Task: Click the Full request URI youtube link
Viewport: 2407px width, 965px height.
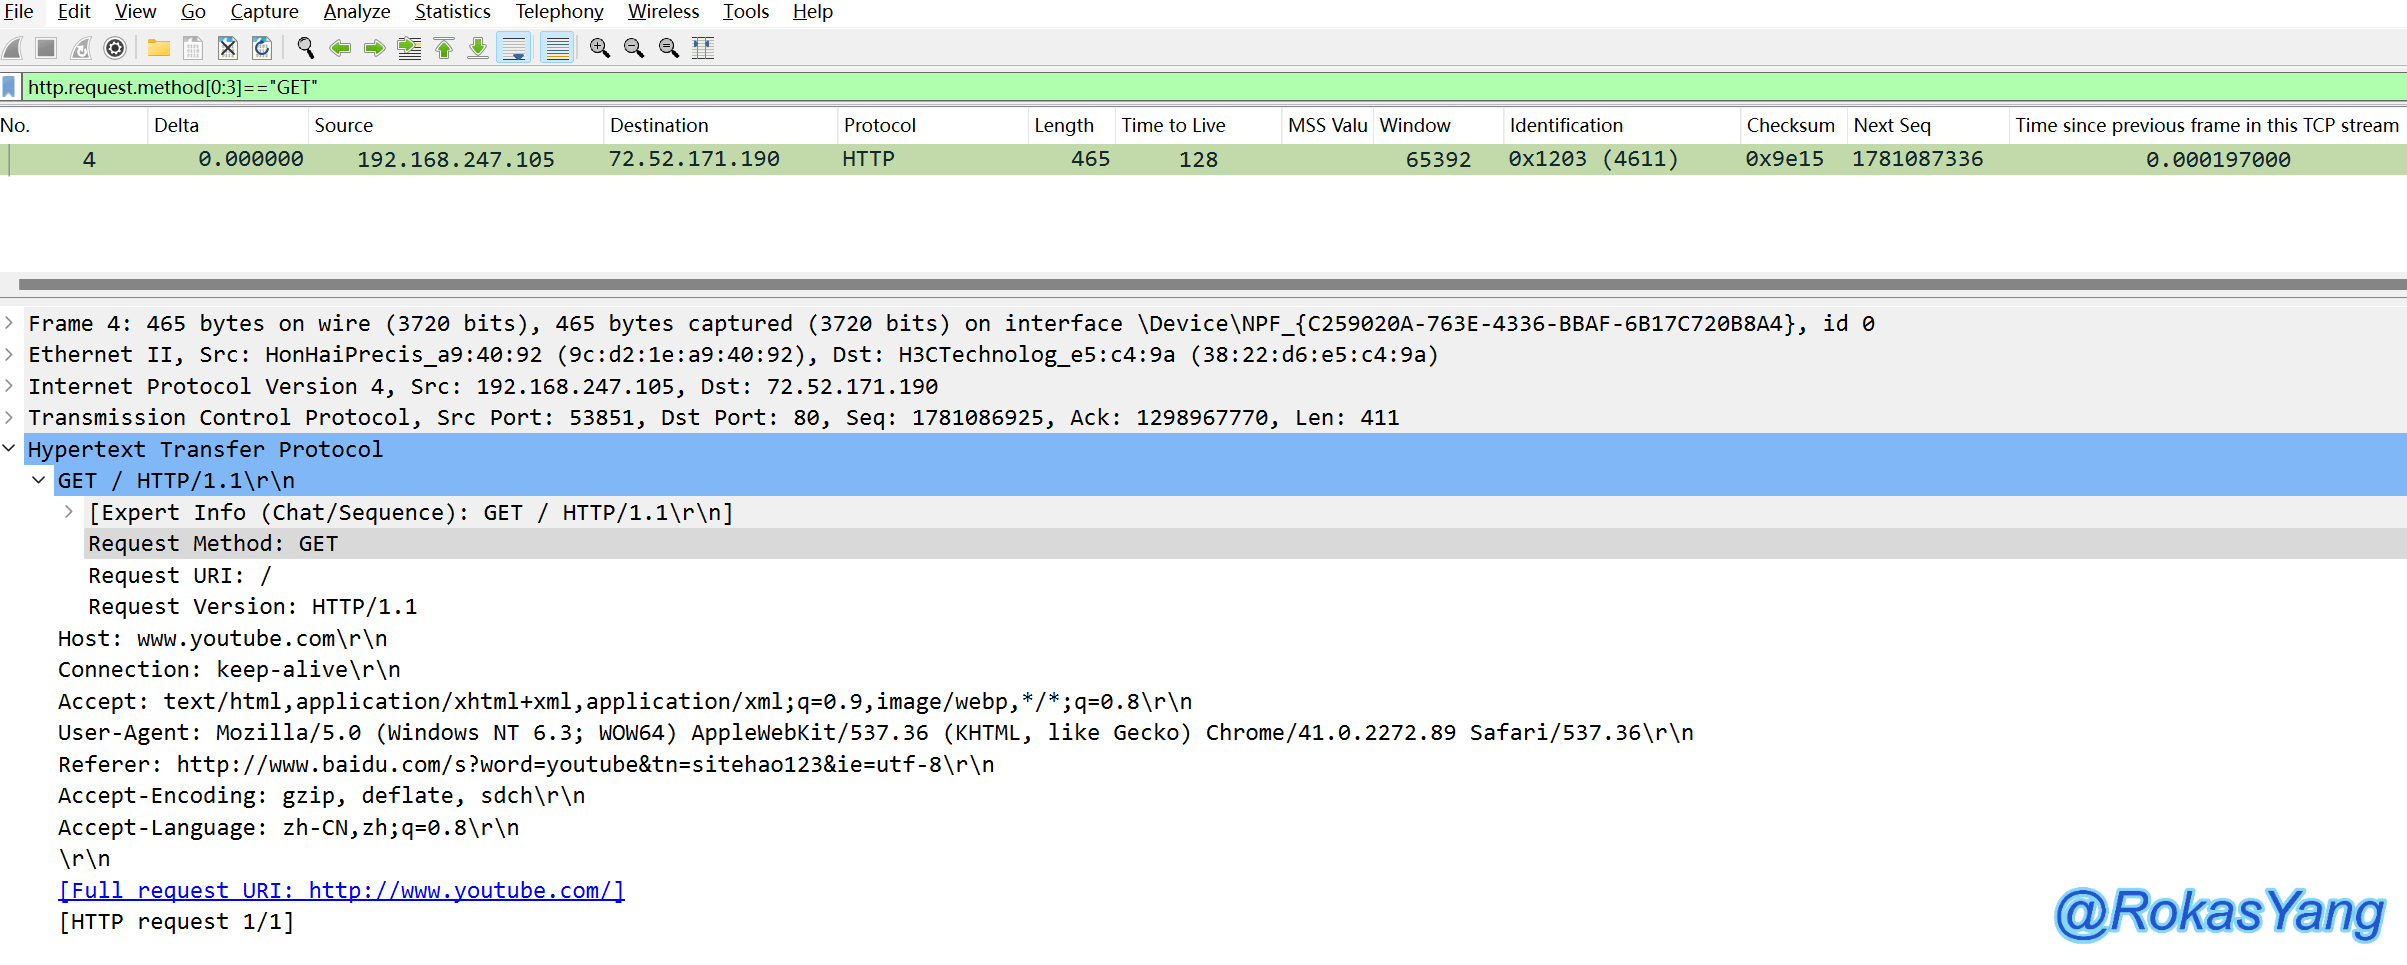Action: pyautogui.click(x=341, y=890)
